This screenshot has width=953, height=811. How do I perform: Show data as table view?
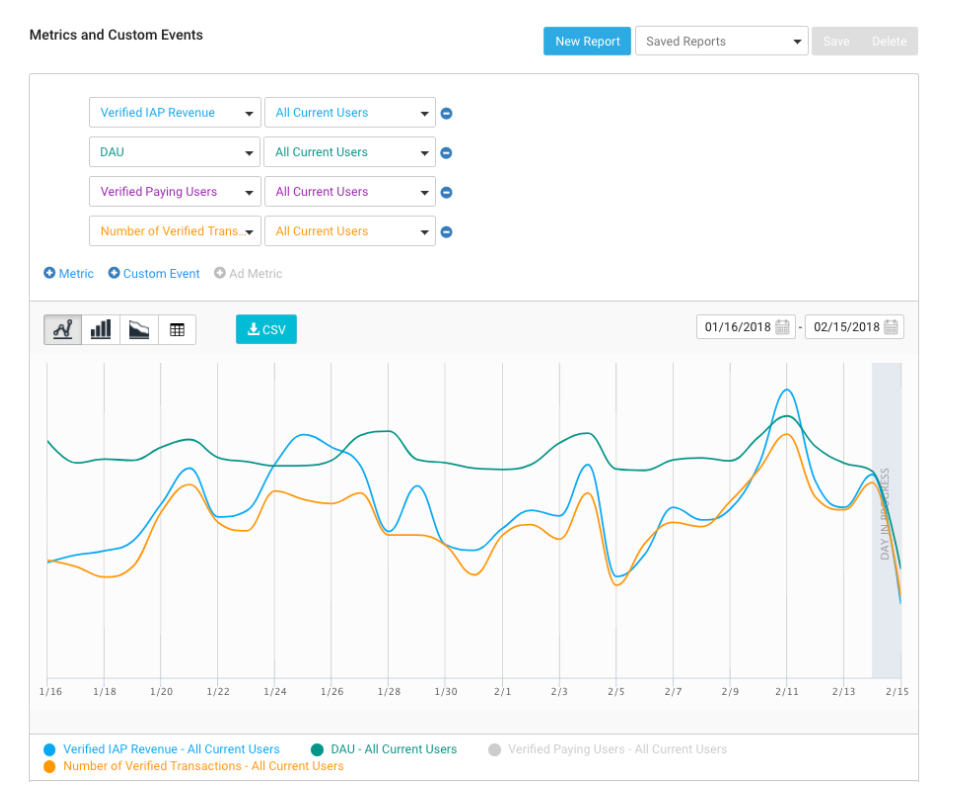click(x=177, y=329)
